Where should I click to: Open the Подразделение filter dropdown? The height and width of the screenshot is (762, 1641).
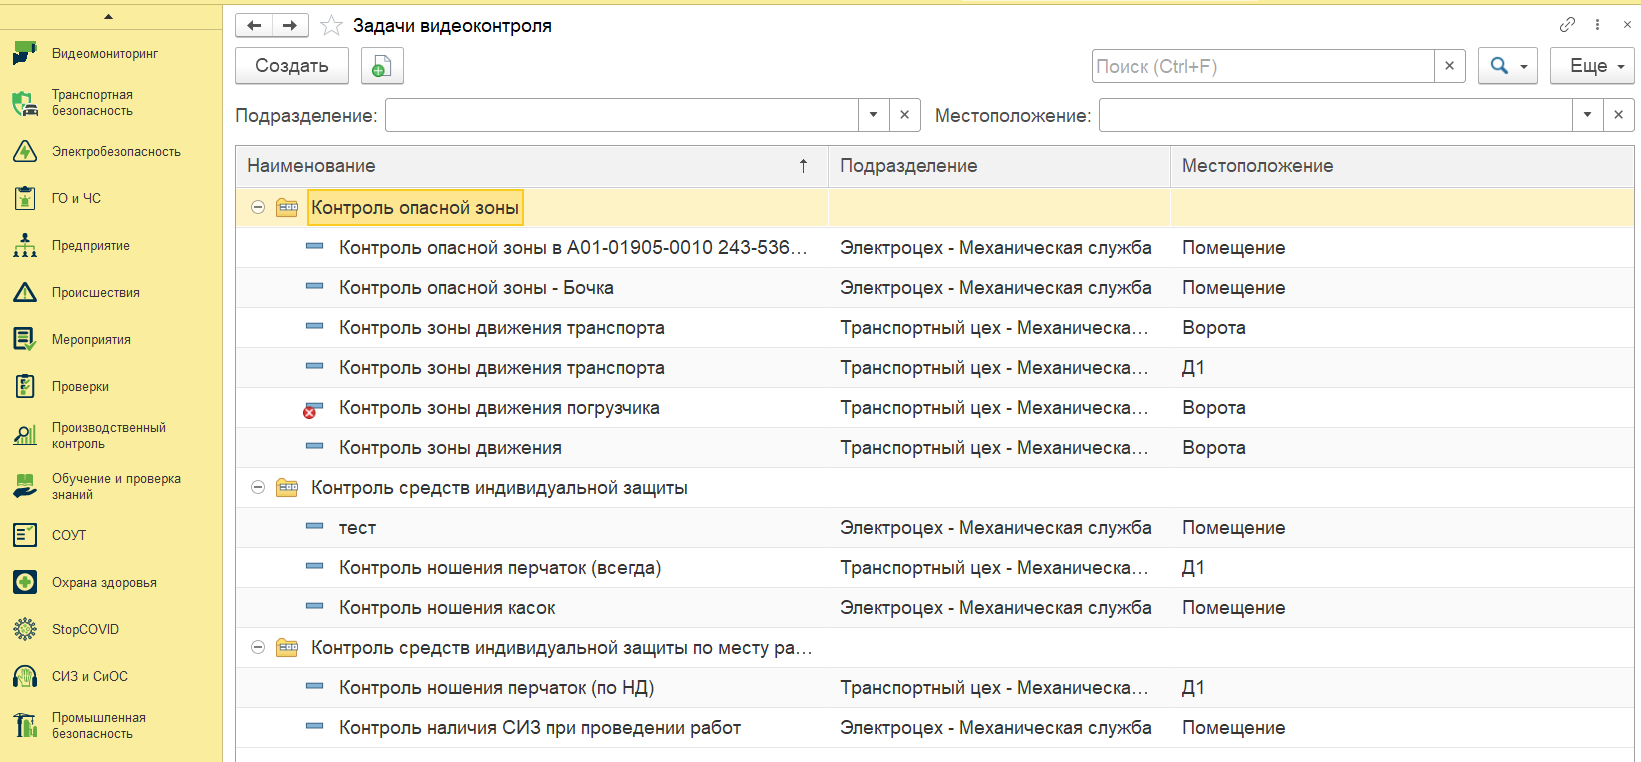click(873, 115)
